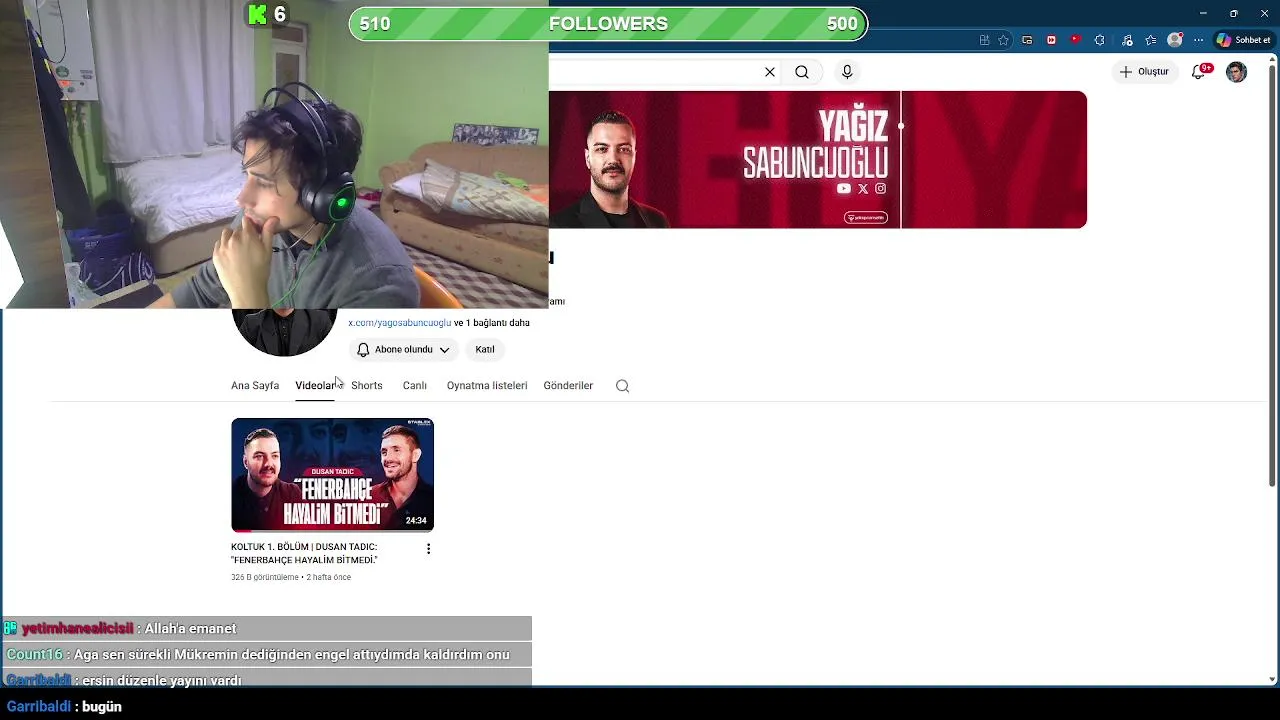Image resolution: width=1280 pixels, height=720 pixels.
Task: Open the Gönderiler tab
Action: [x=568, y=385]
